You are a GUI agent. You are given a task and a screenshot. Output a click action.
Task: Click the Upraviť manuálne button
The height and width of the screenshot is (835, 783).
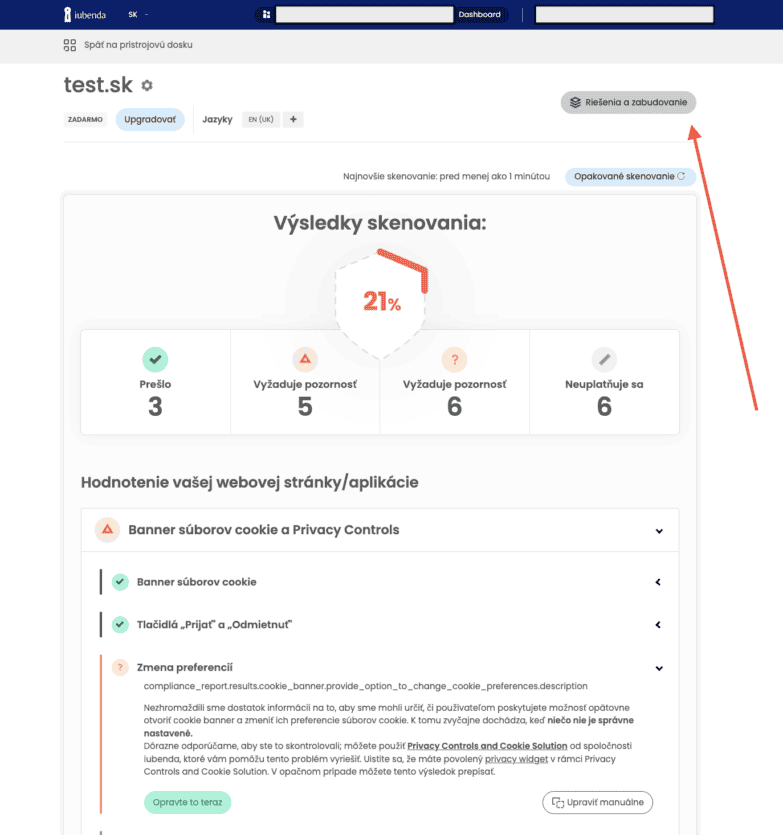(x=598, y=802)
